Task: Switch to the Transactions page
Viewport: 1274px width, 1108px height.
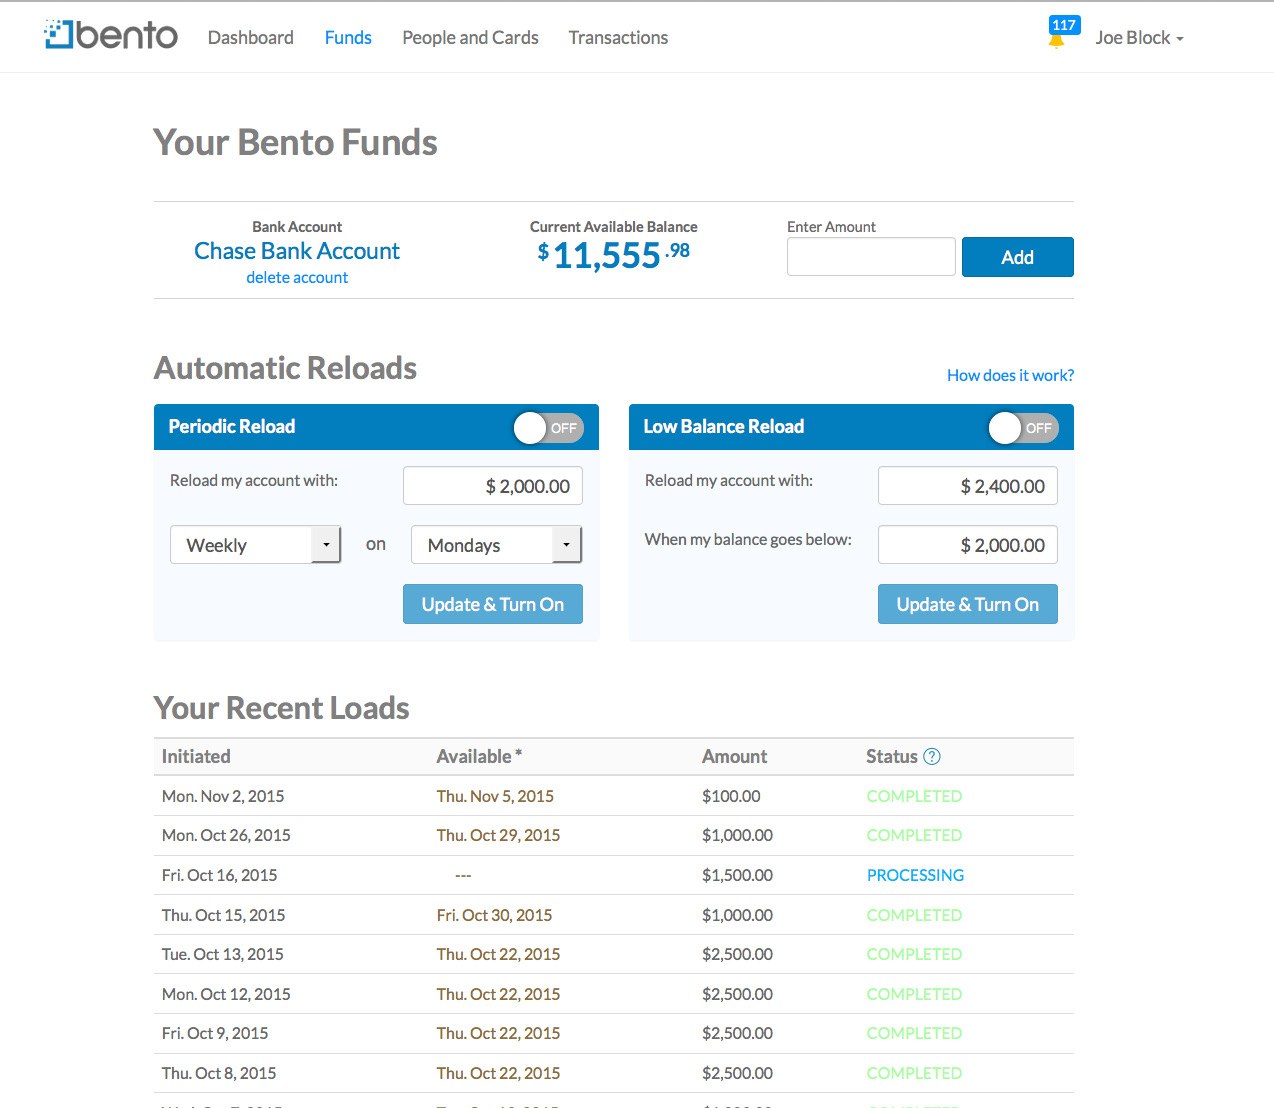Action: pos(618,38)
